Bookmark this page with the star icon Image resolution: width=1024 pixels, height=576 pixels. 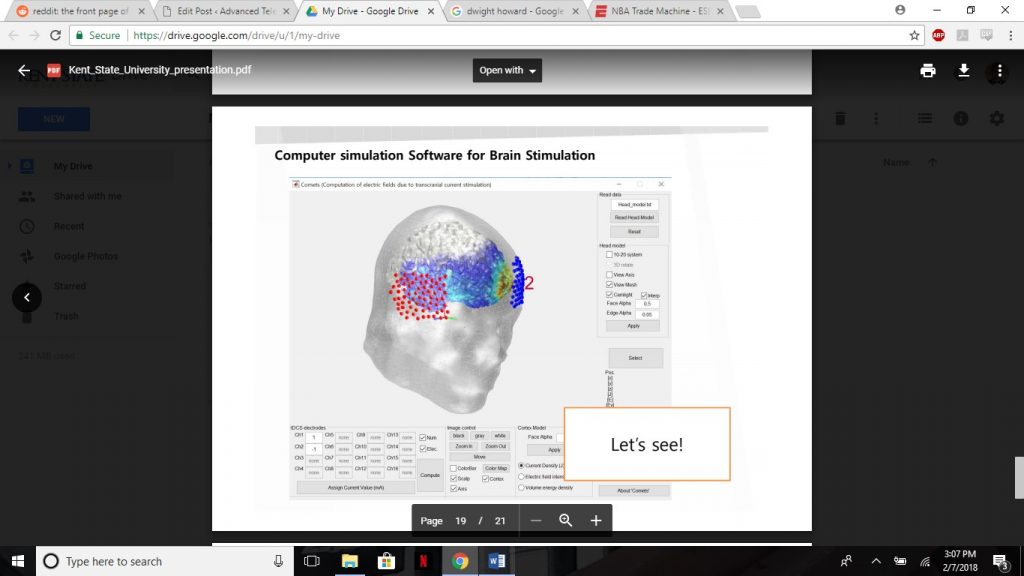coord(914,35)
